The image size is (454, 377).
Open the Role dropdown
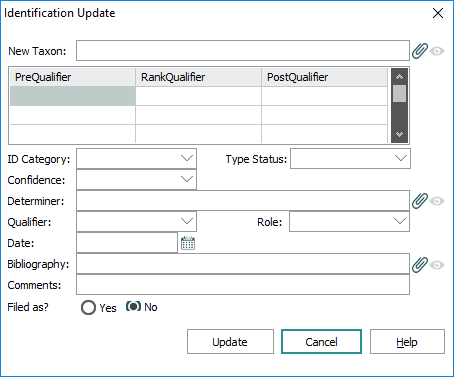point(349,221)
